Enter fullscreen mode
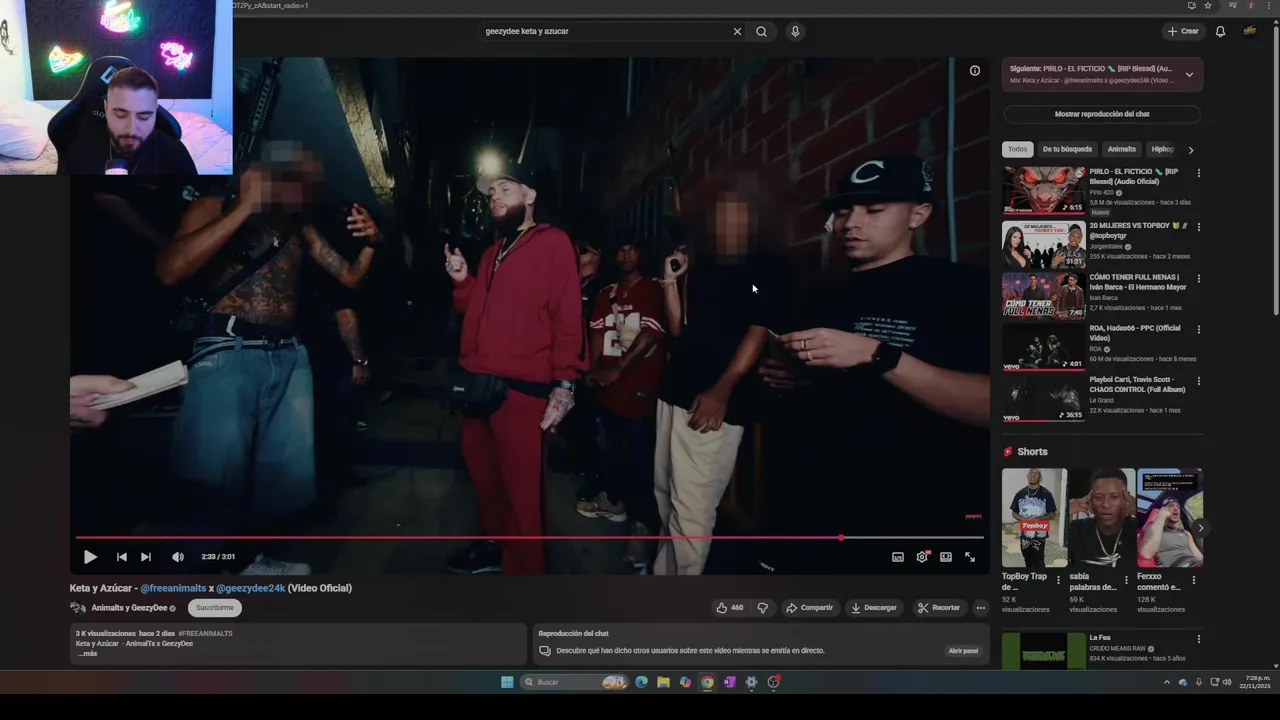Image resolution: width=1280 pixels, height=720 pixels. point(970,557)
